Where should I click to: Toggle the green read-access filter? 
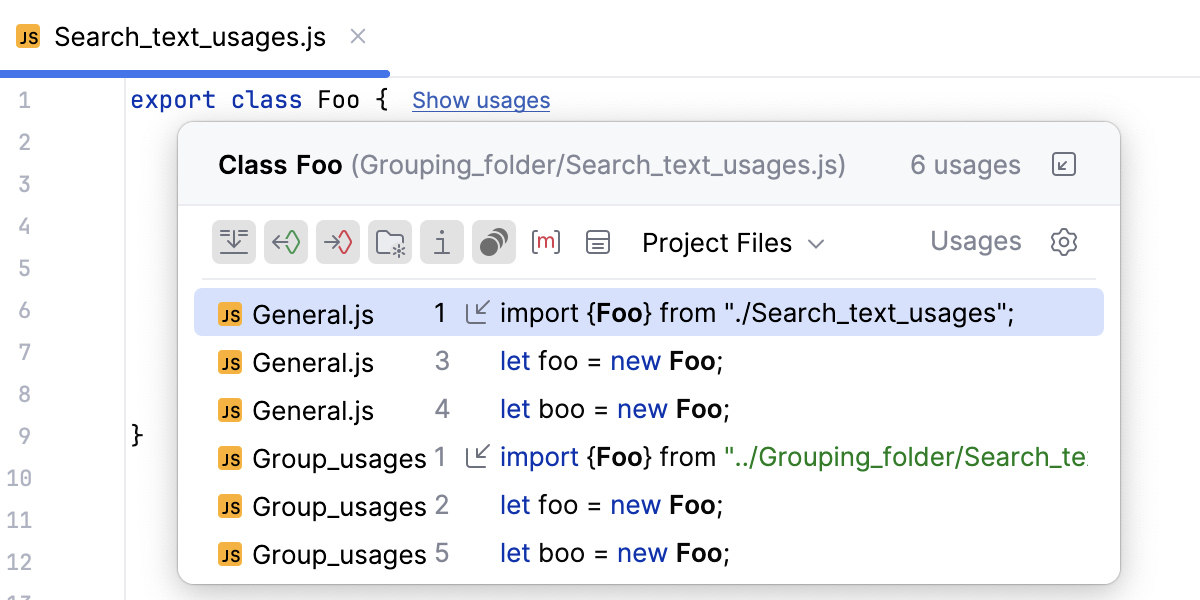tap(285, 242)
